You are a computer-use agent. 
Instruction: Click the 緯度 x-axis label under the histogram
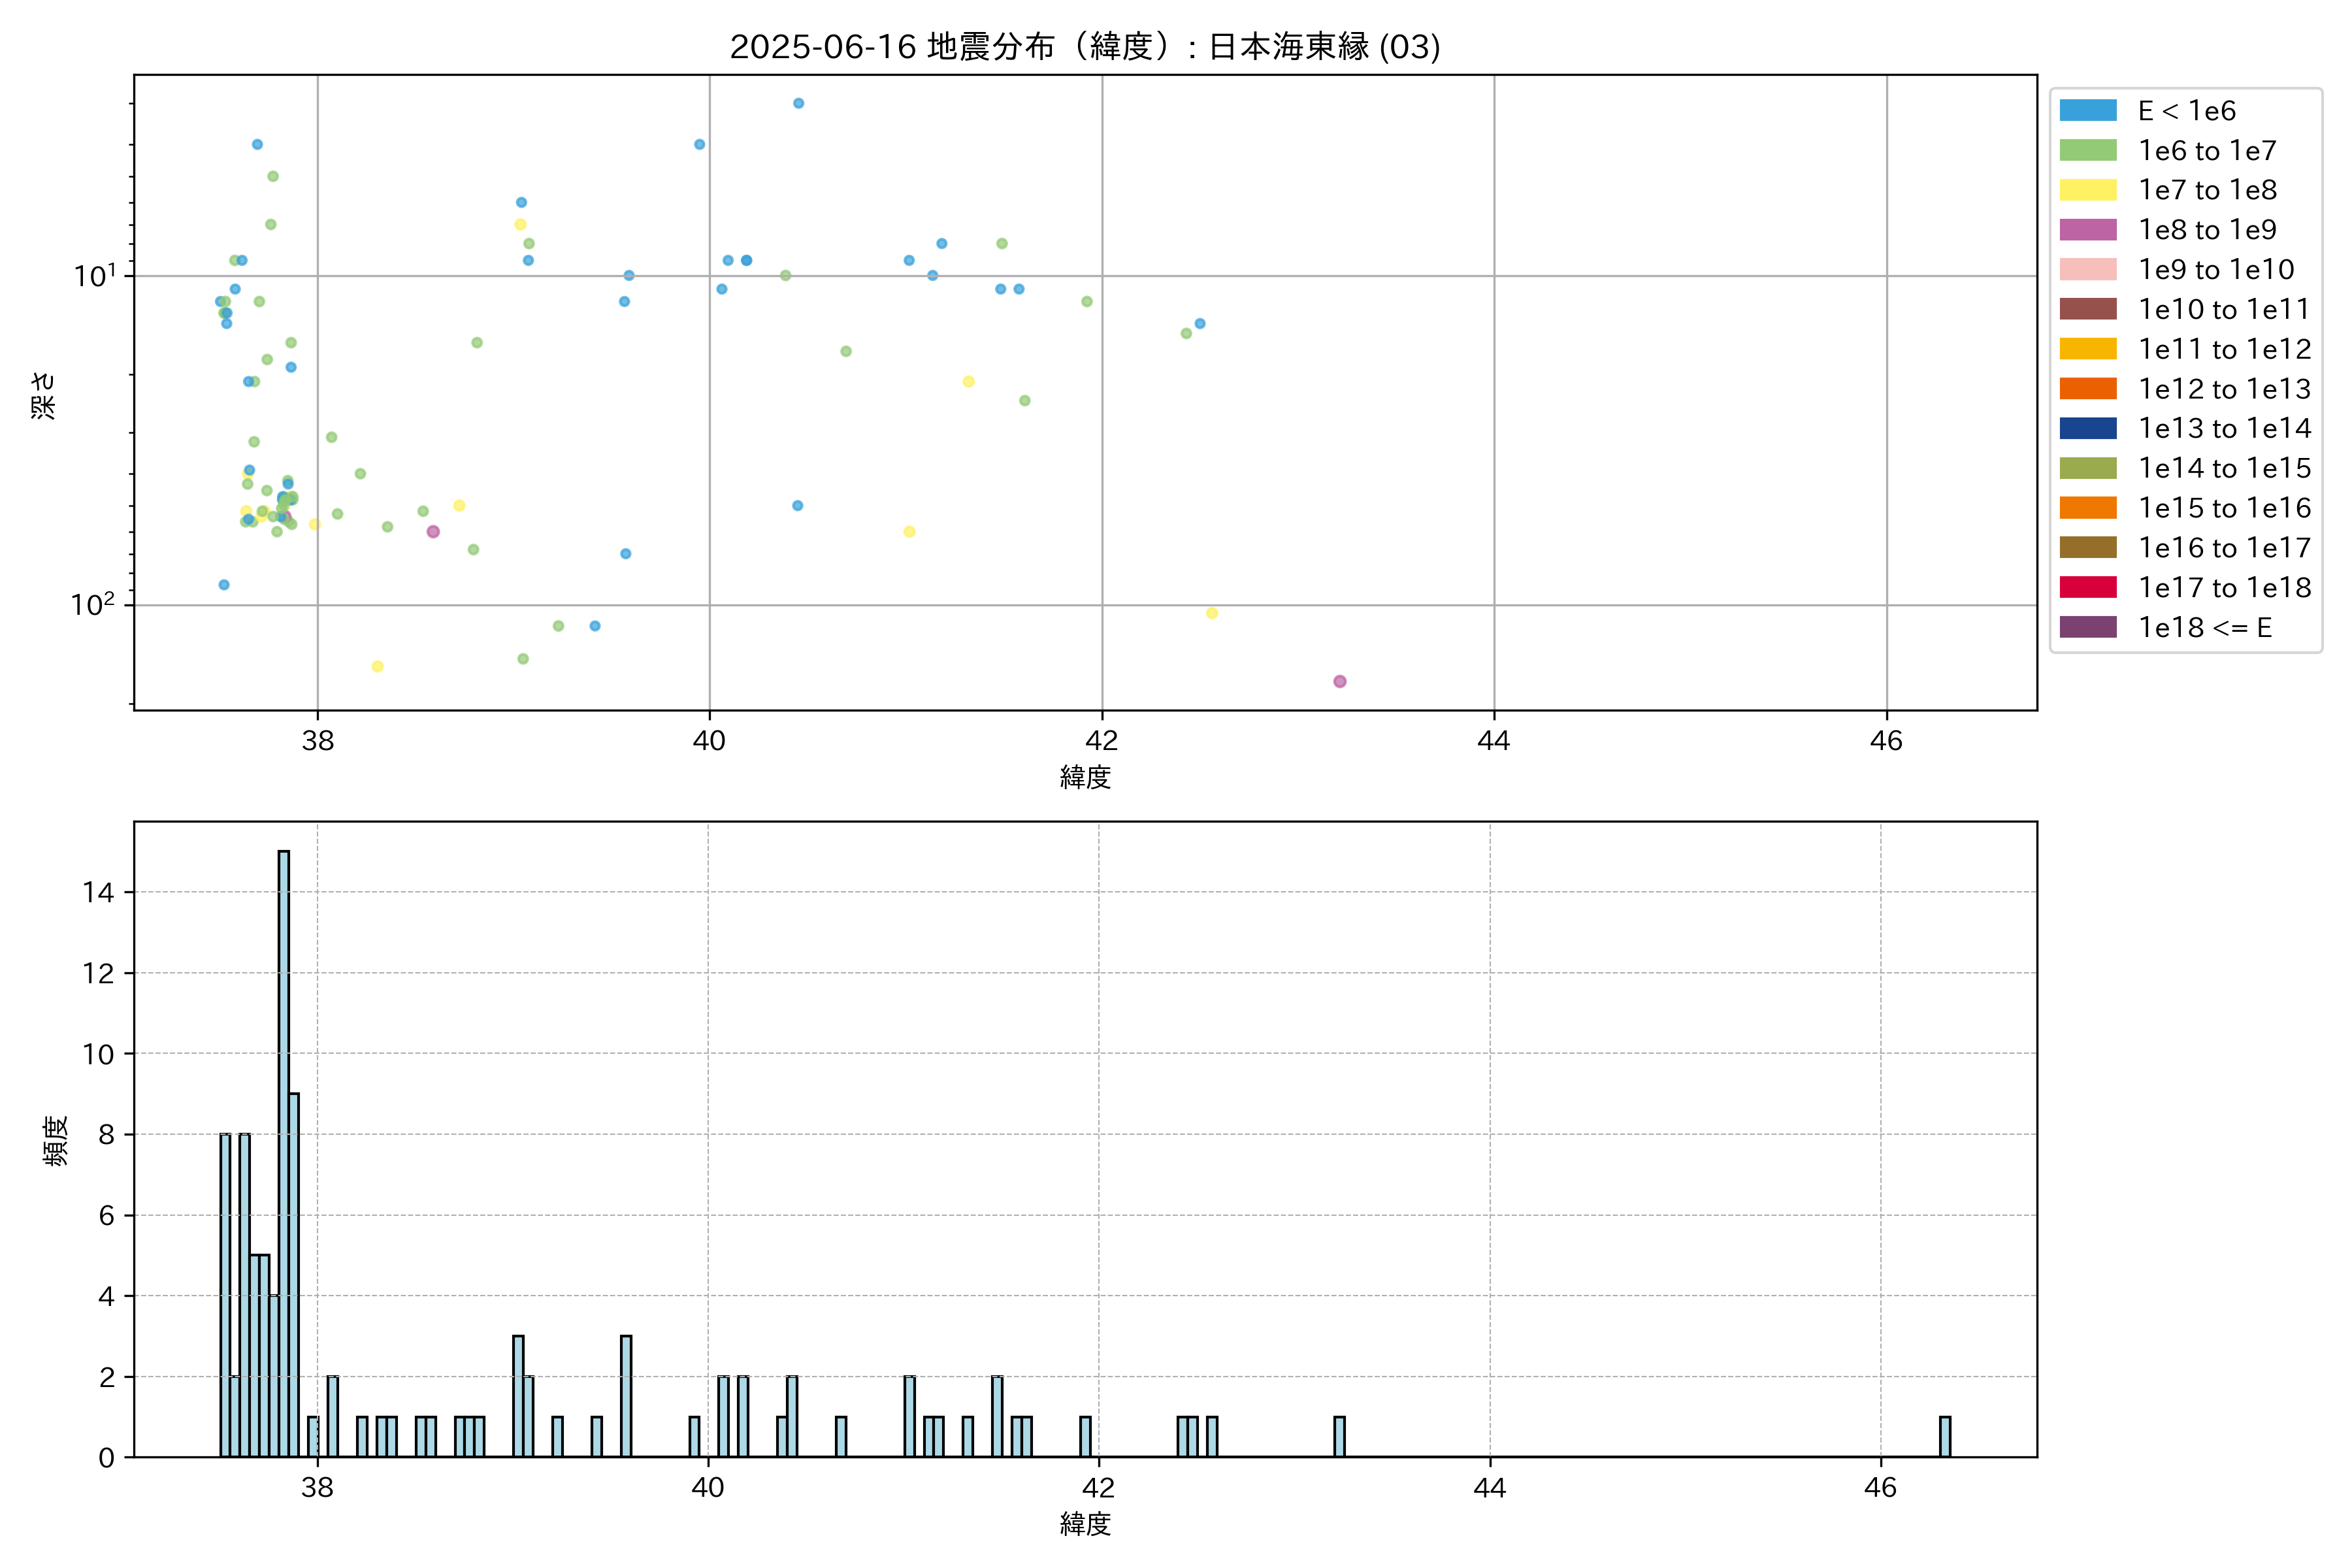(x=1085, y=1524)
